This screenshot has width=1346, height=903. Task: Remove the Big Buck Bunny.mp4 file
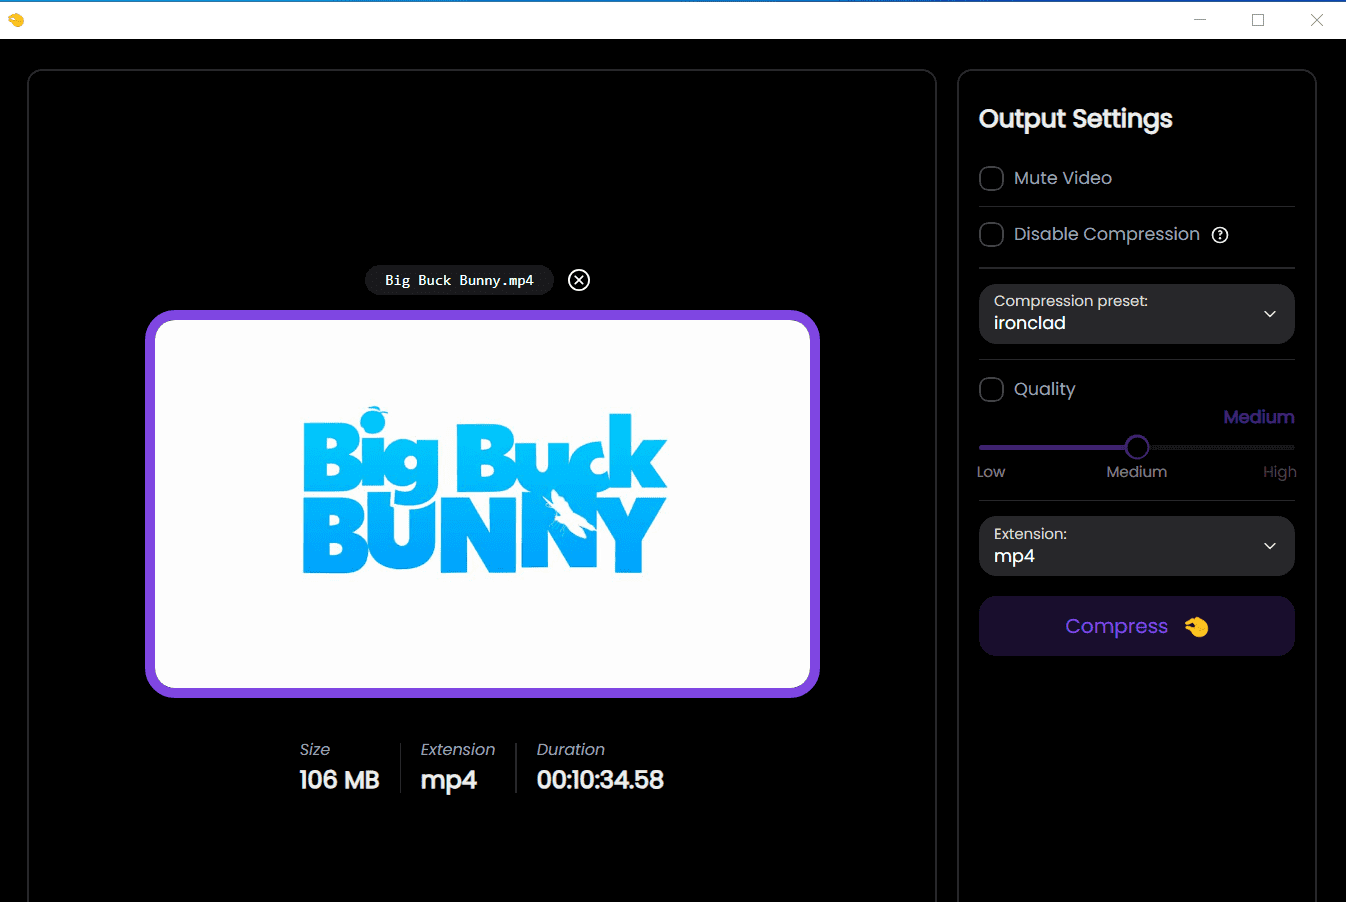click(579, 280)
